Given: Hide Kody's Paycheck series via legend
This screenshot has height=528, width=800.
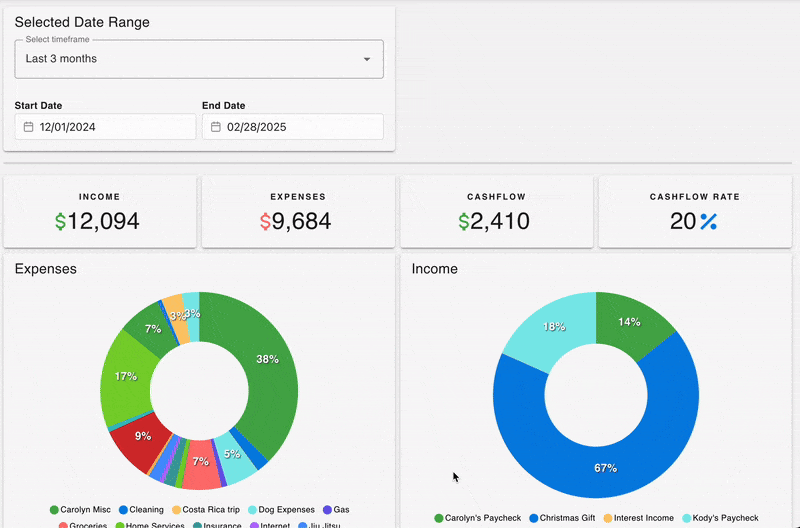Looking at the screenshot, I should pos(719,518).
